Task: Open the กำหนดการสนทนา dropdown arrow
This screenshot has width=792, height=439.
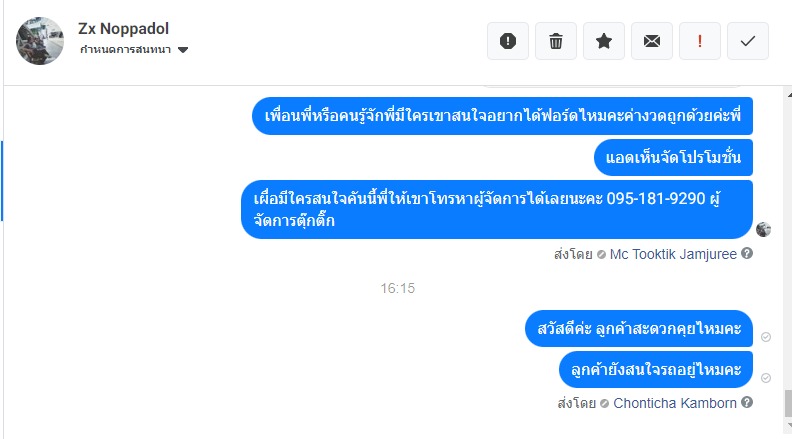Action: click(x=183, y=49)
